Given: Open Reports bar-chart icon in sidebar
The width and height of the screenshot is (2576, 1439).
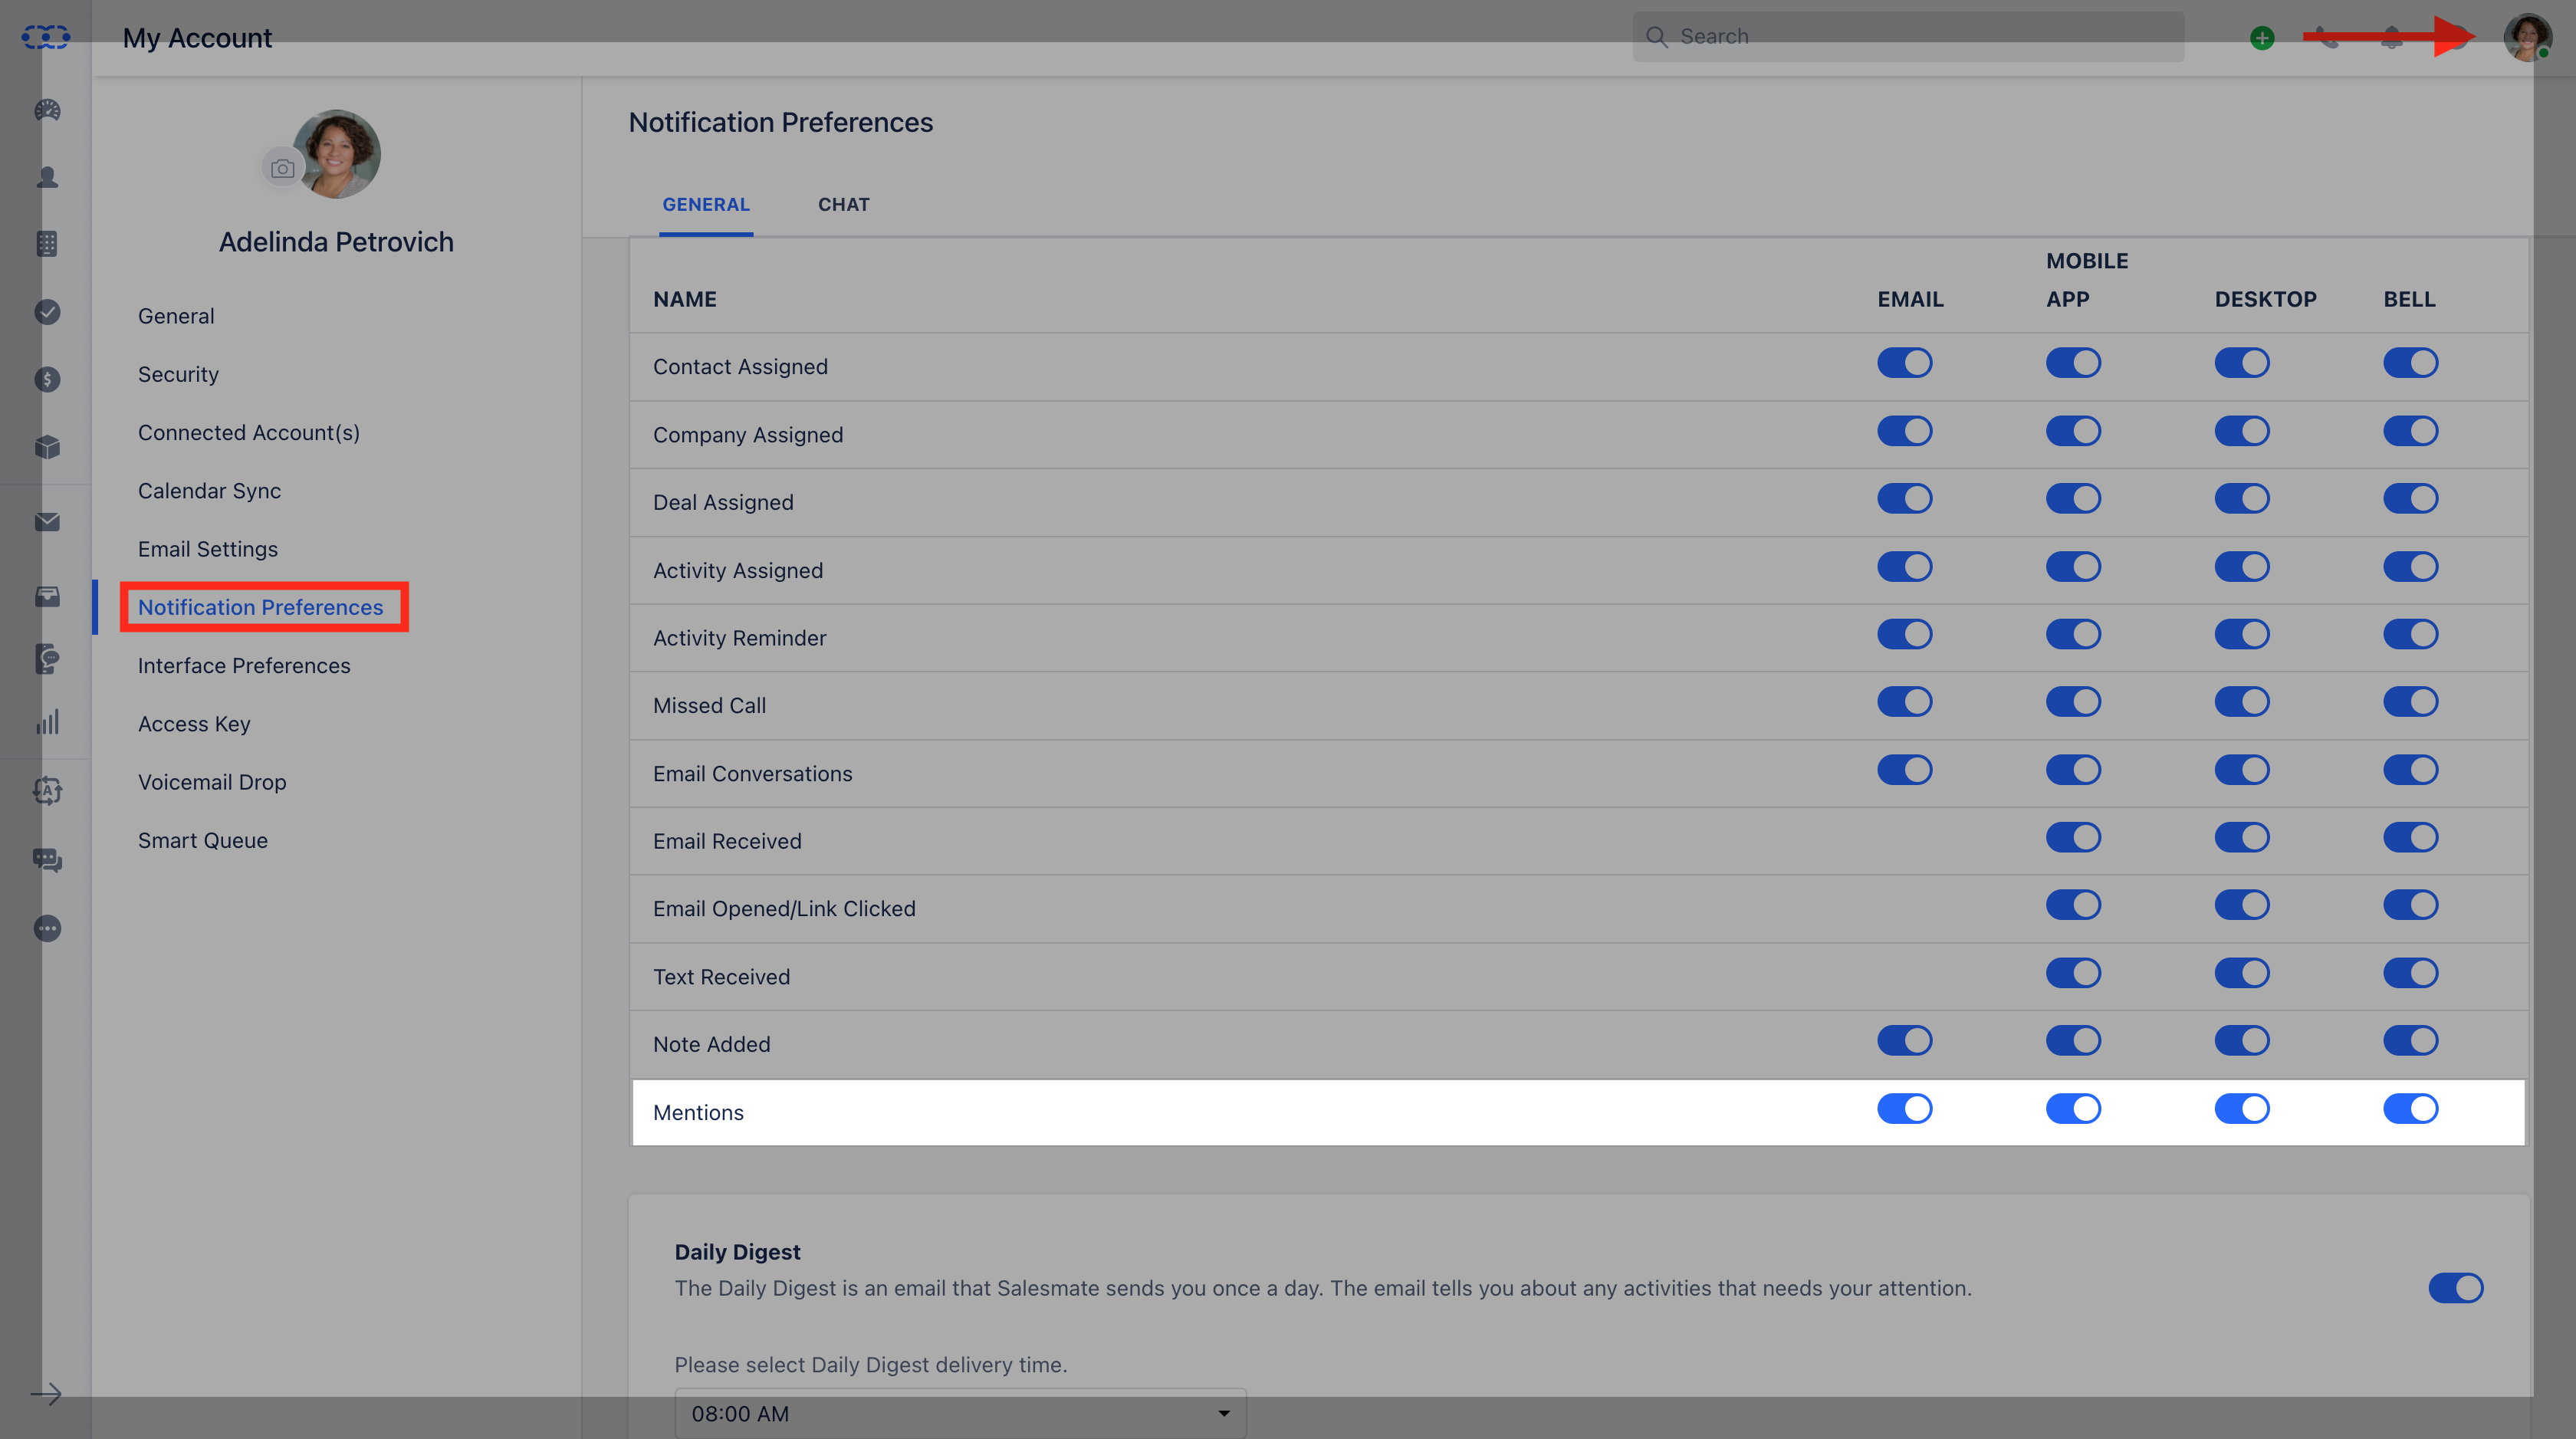Looking at the screenshot, I should 47,722.
